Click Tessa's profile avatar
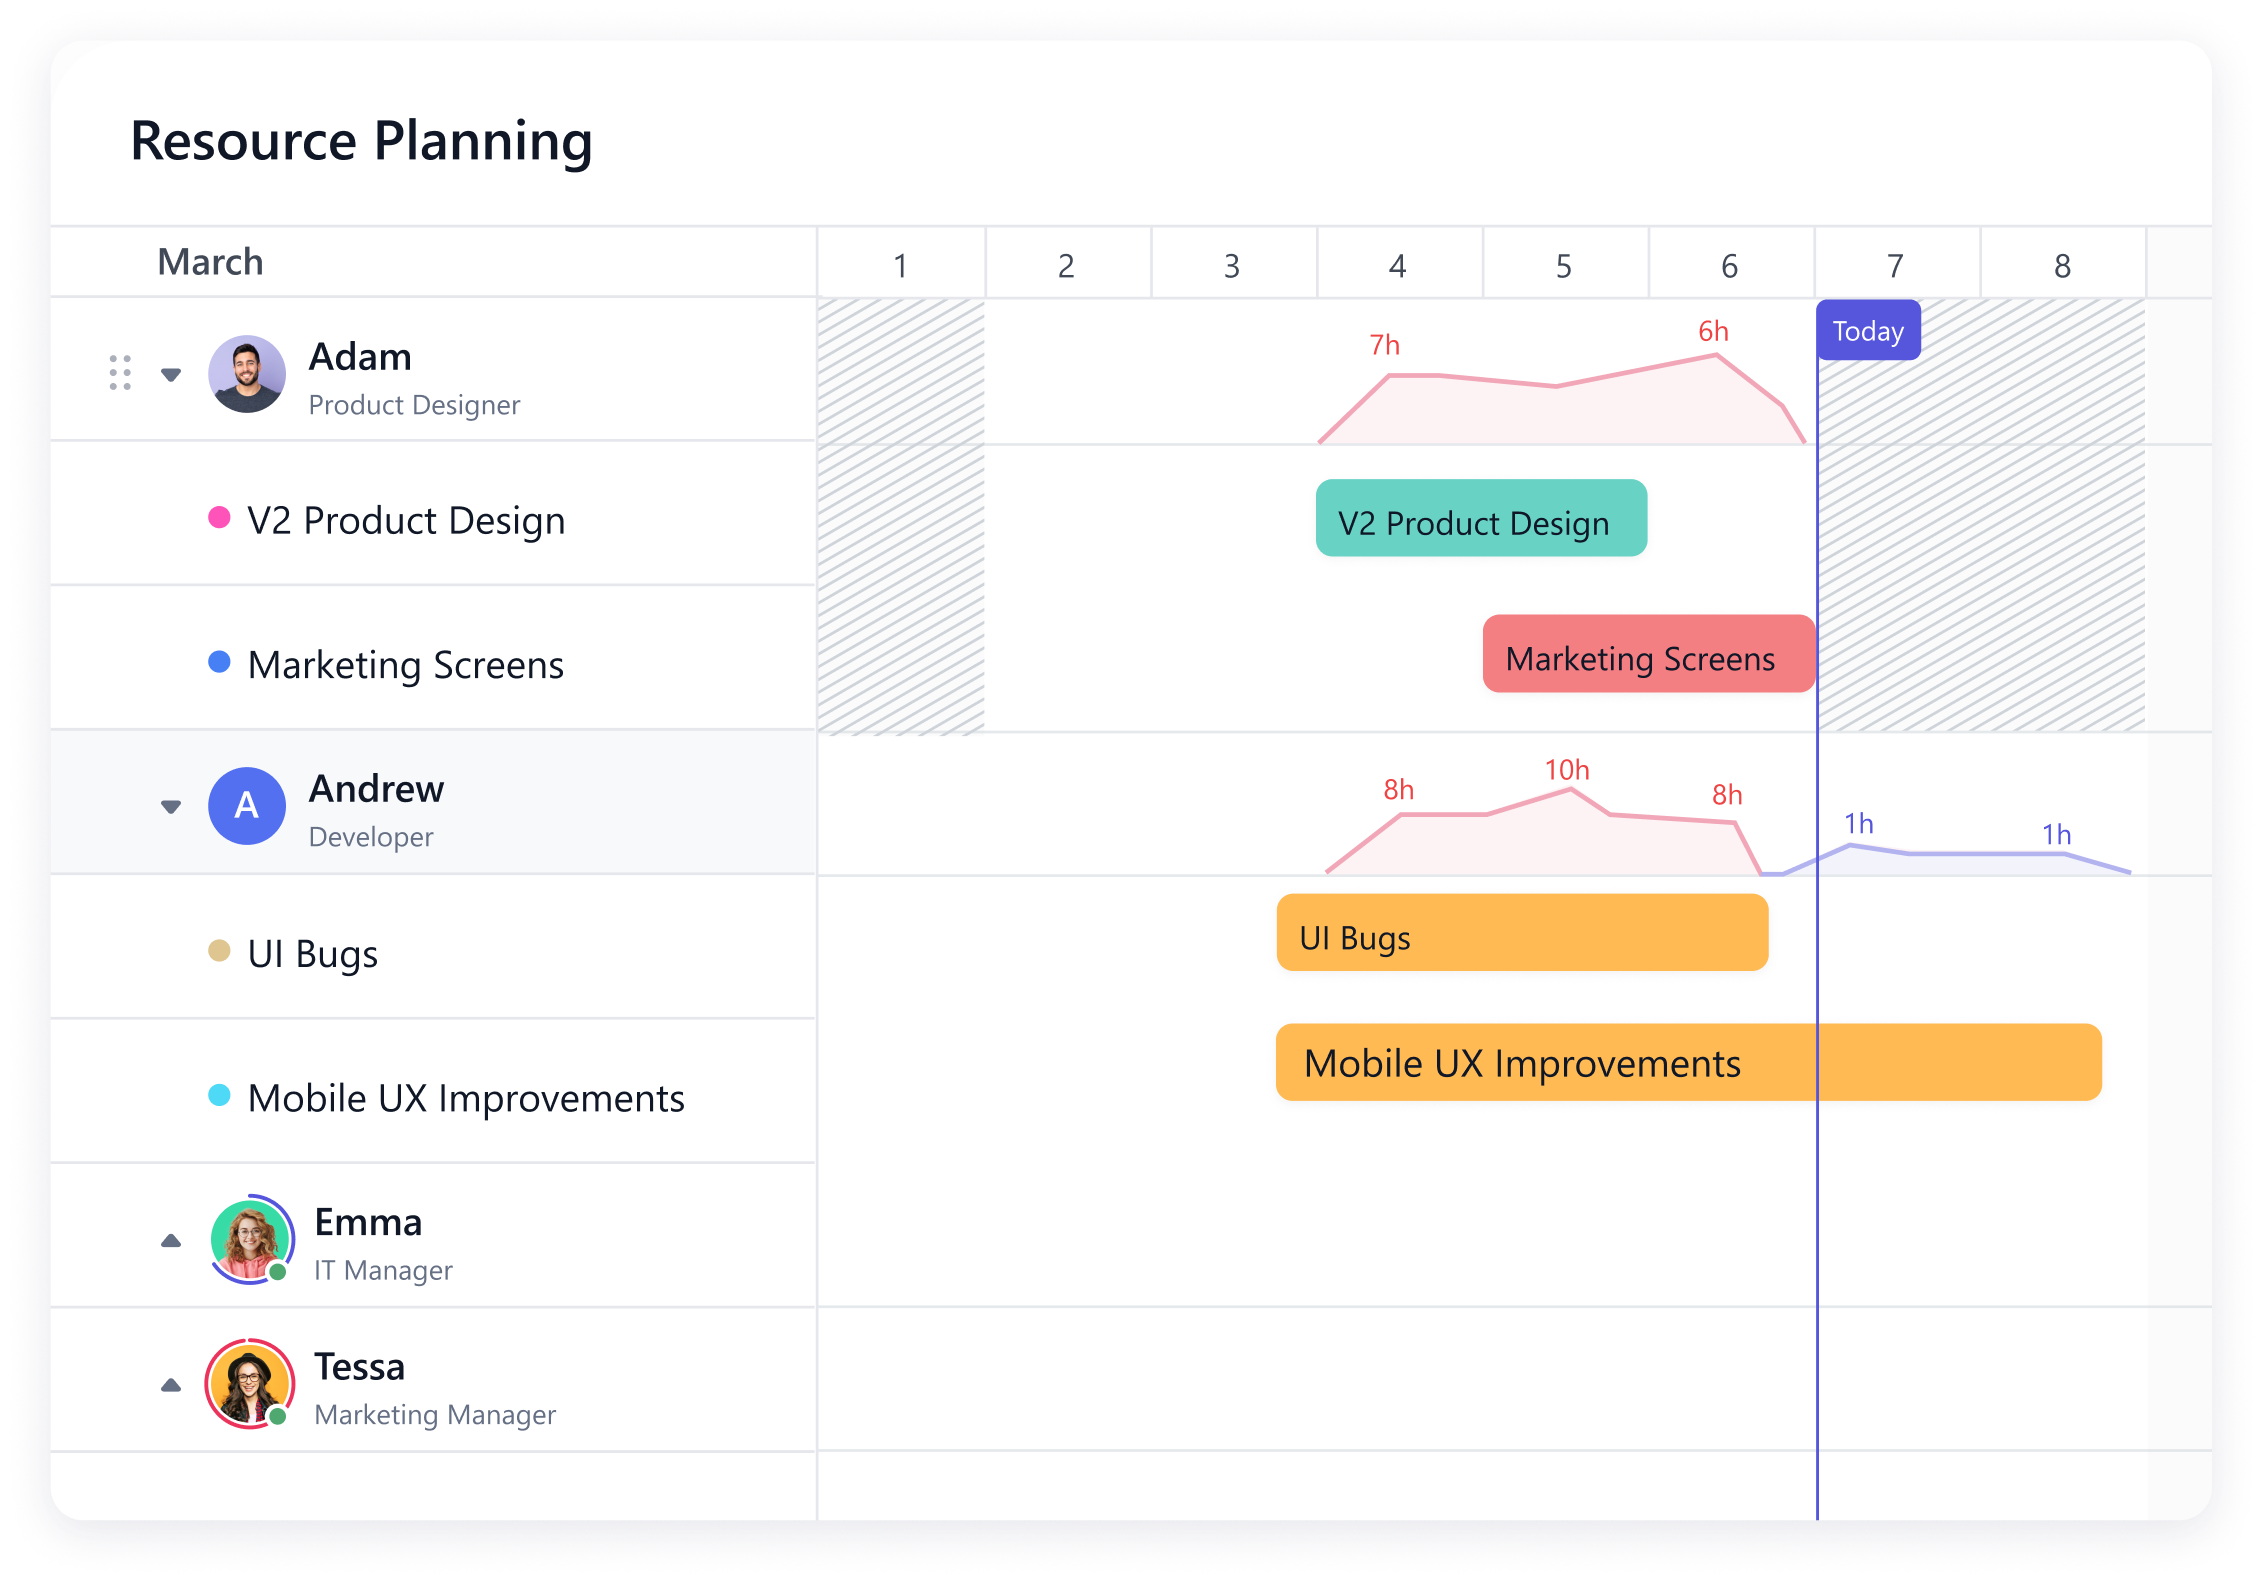The image size is (2263, 1582). point(249,1384)
